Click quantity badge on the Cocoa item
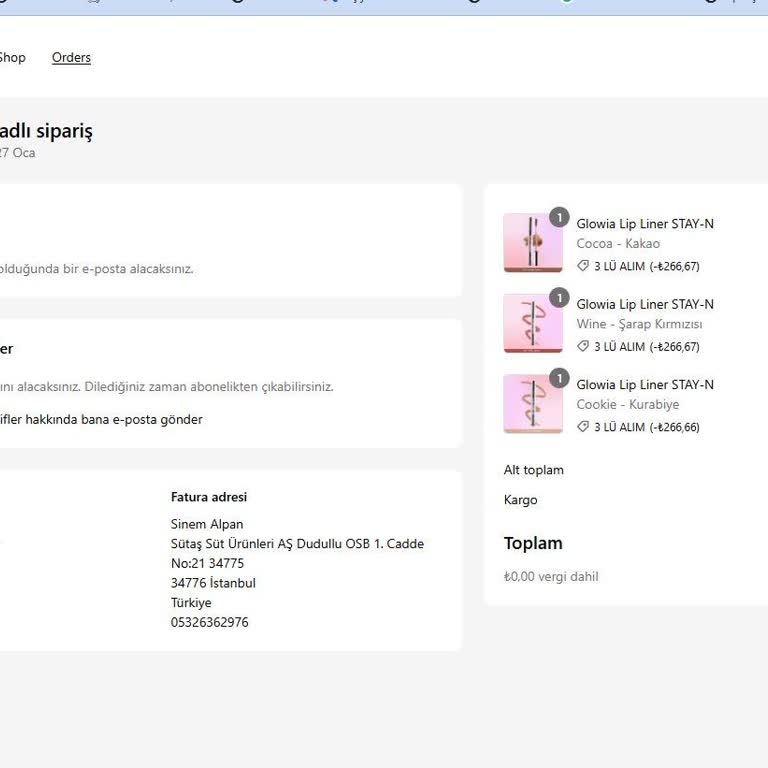The height and width of the screenshot is (768, 768). click(x=559, y=217)
